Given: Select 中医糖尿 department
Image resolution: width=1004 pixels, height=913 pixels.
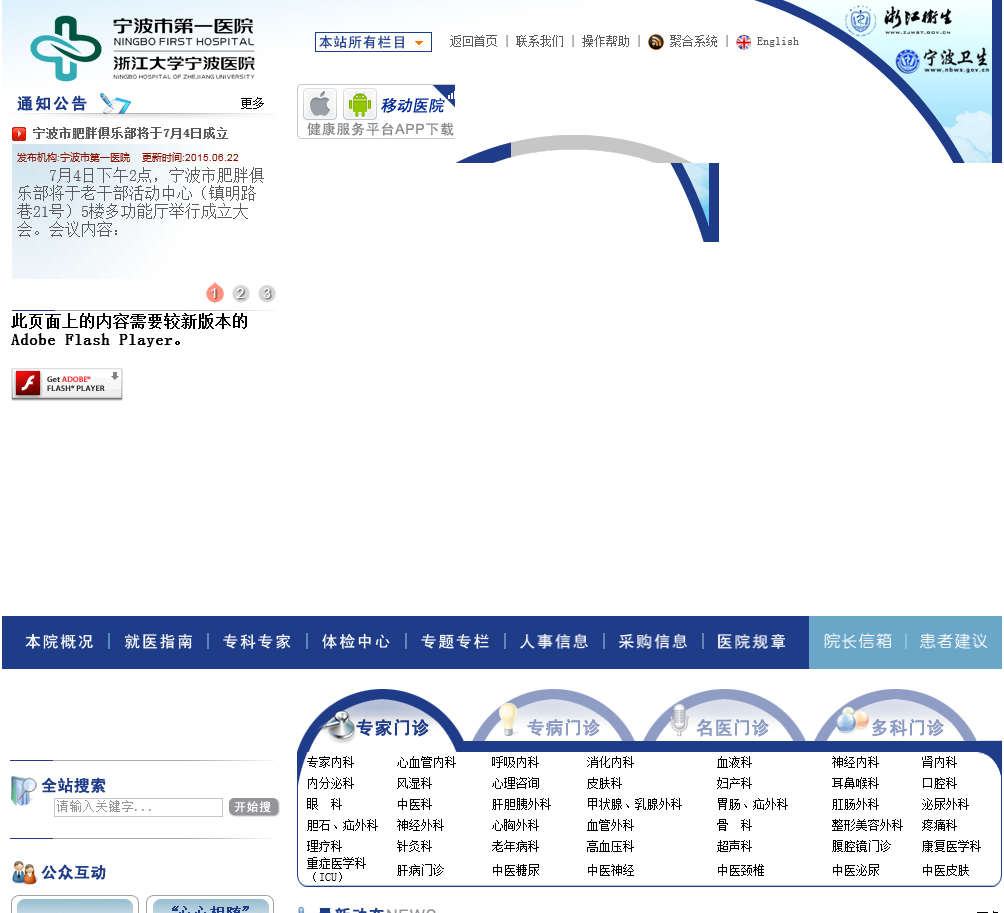Looking at the screenshot, I should [515, 871].
